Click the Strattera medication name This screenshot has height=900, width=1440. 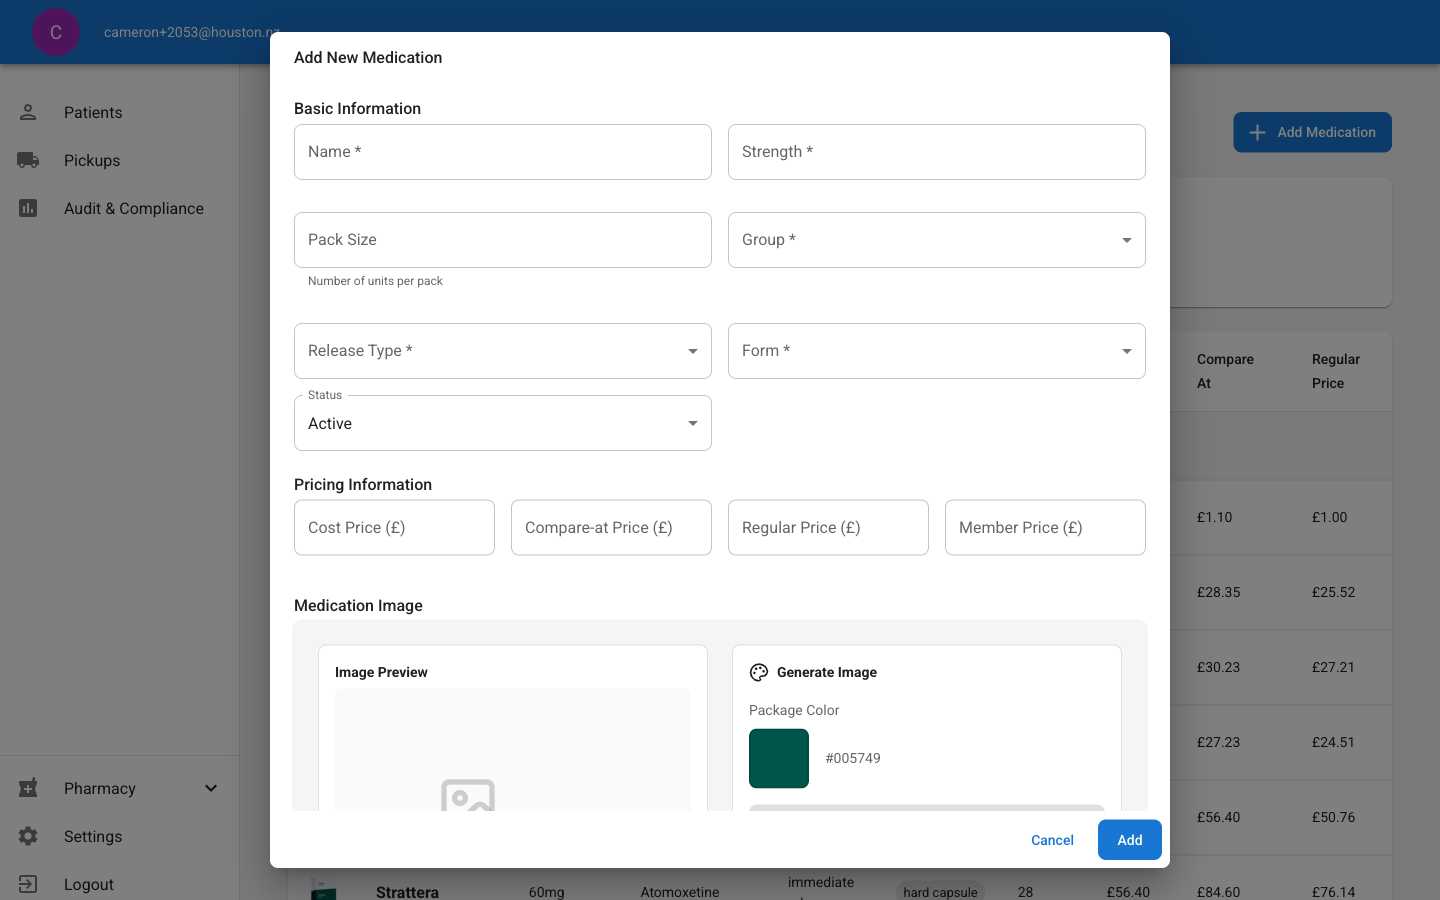407,892
